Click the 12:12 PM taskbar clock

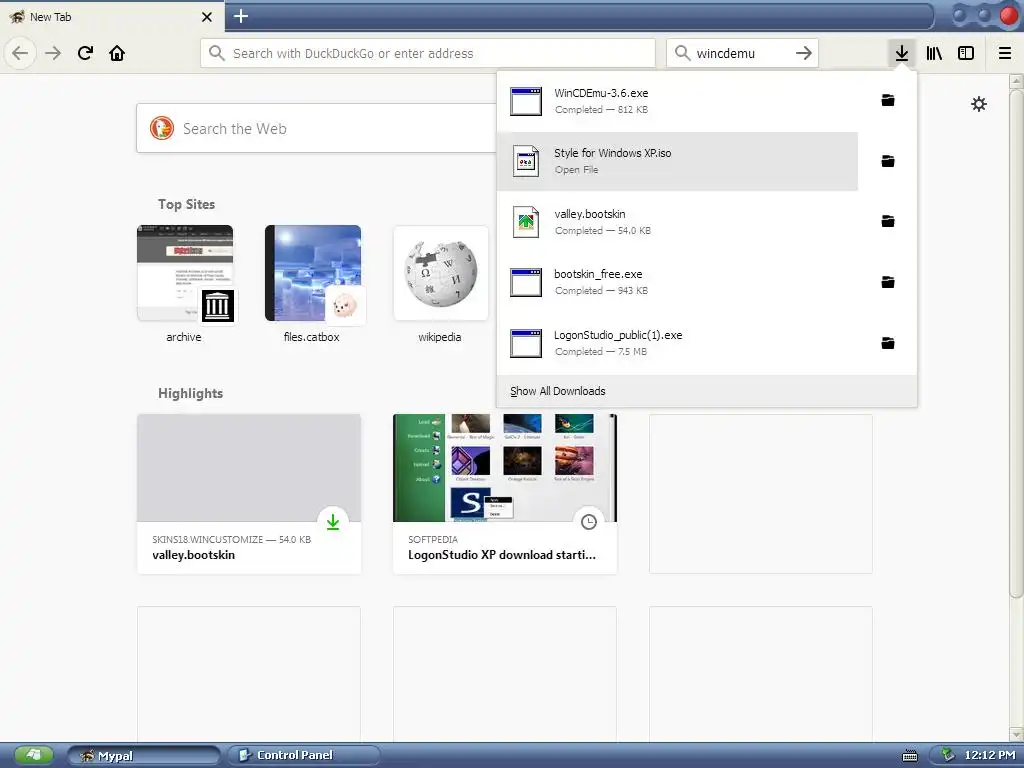(x=989, y=755)
